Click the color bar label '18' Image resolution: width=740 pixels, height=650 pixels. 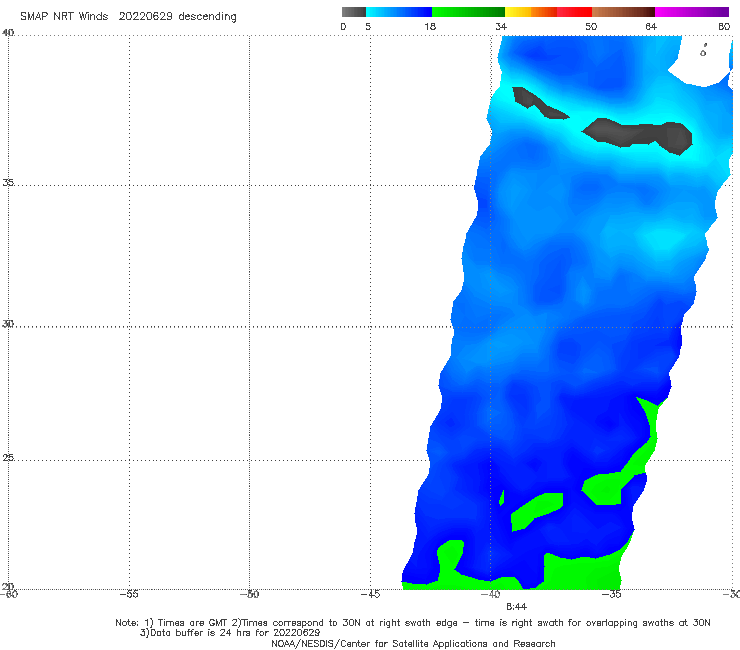click(430, 26)
